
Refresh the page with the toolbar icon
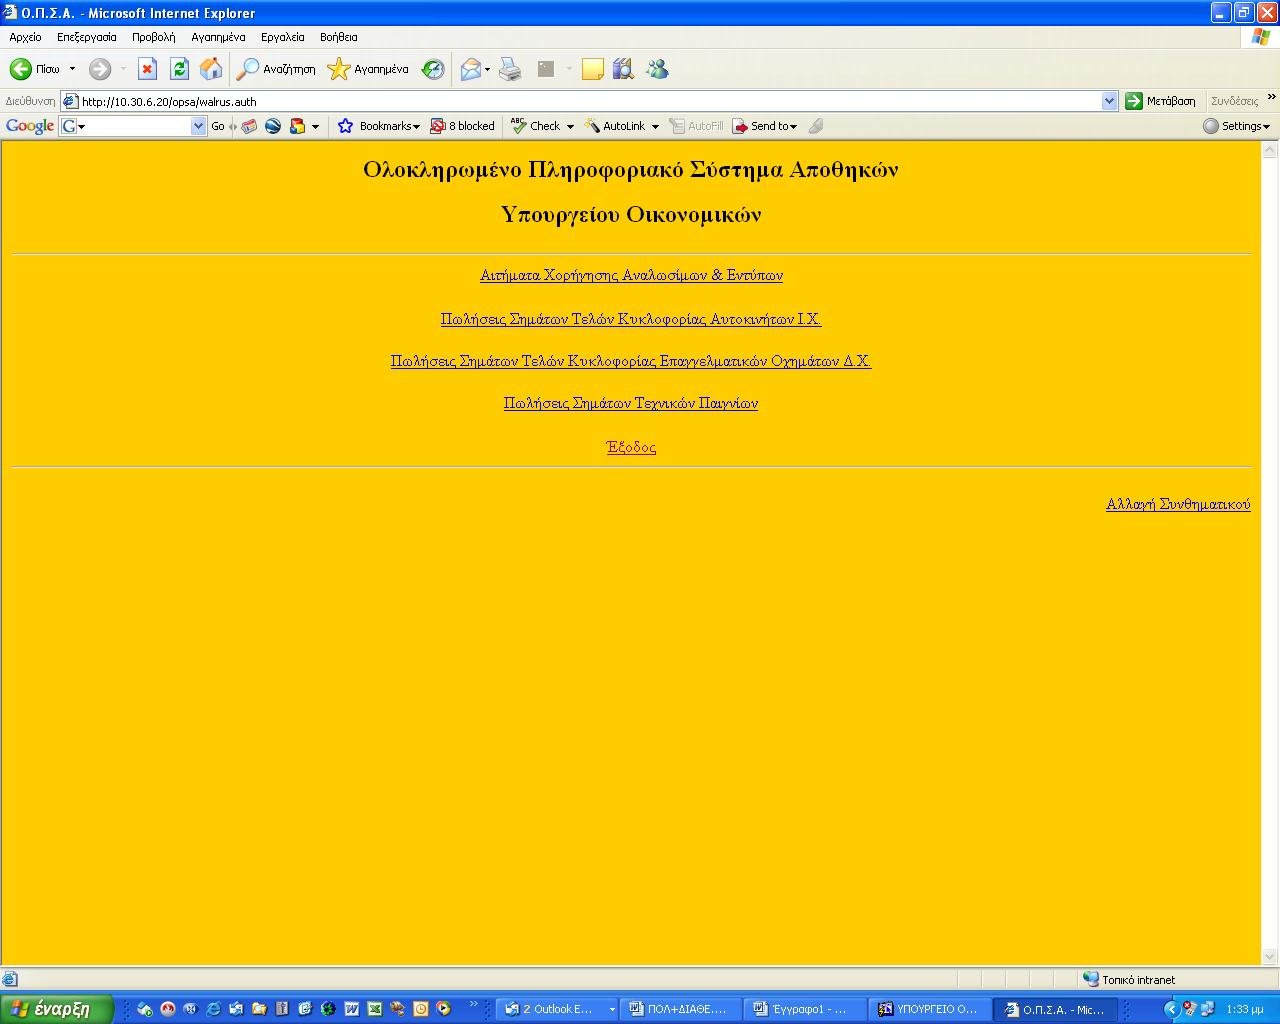click(179, 69)
